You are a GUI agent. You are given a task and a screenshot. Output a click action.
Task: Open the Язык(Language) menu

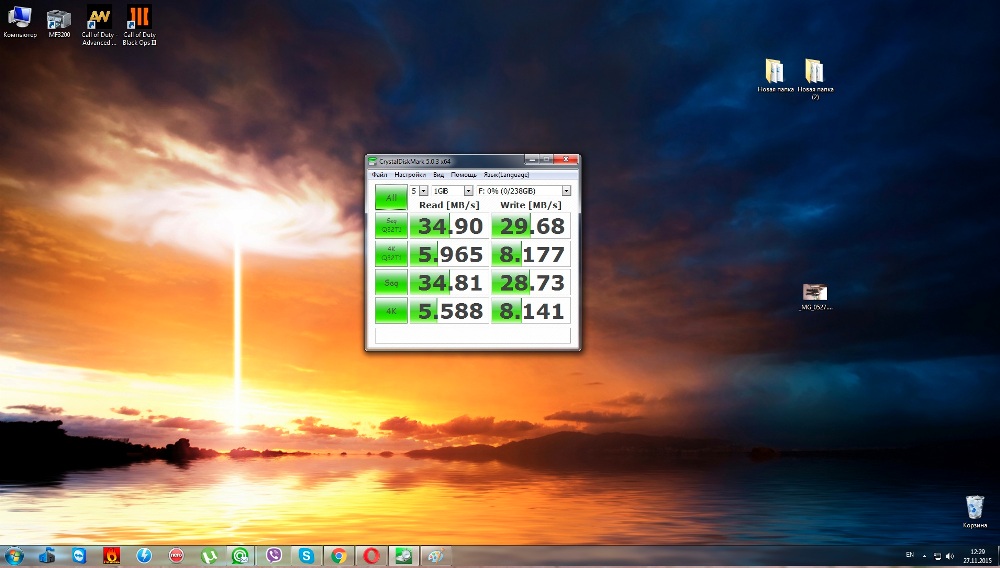[506, 175]
